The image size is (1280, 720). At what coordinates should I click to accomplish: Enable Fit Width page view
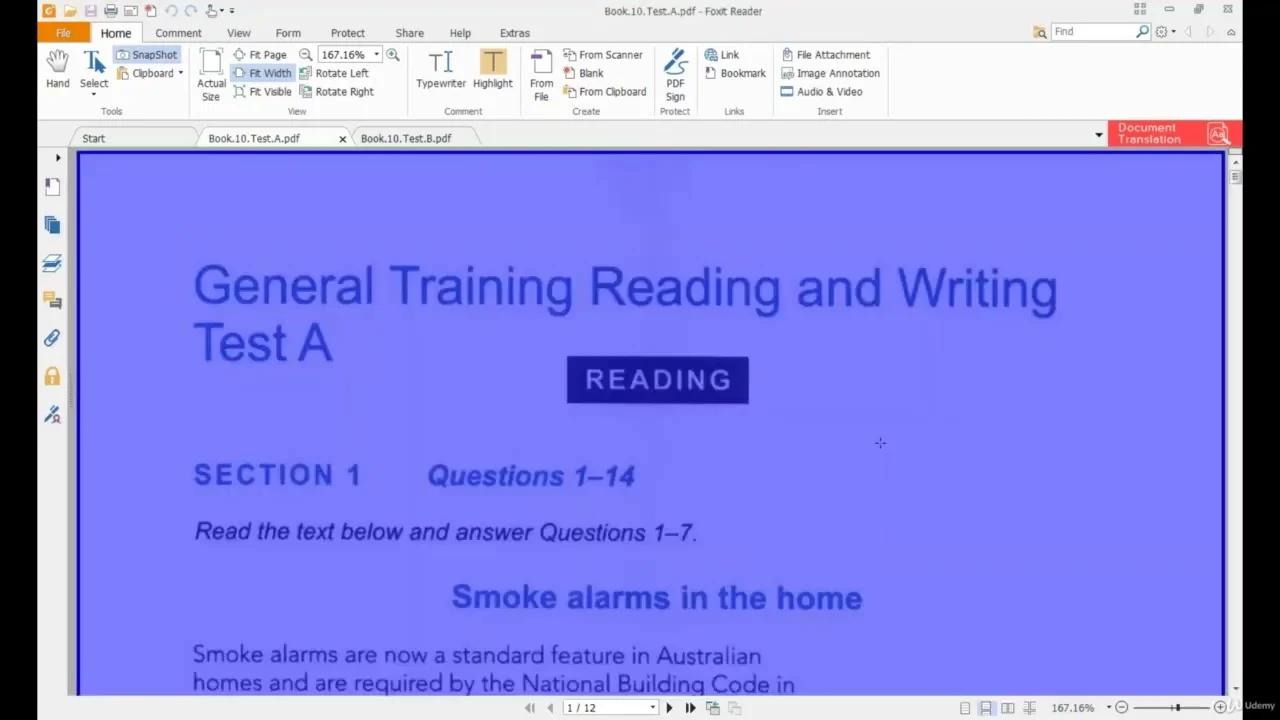point(269,72)
